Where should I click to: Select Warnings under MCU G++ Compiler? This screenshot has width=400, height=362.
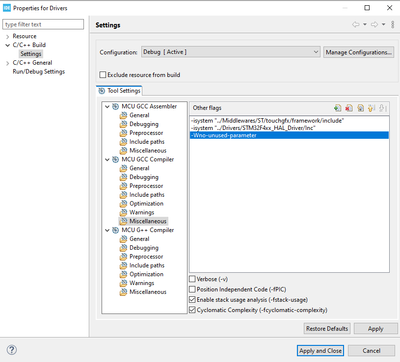[x=142, y=283]
